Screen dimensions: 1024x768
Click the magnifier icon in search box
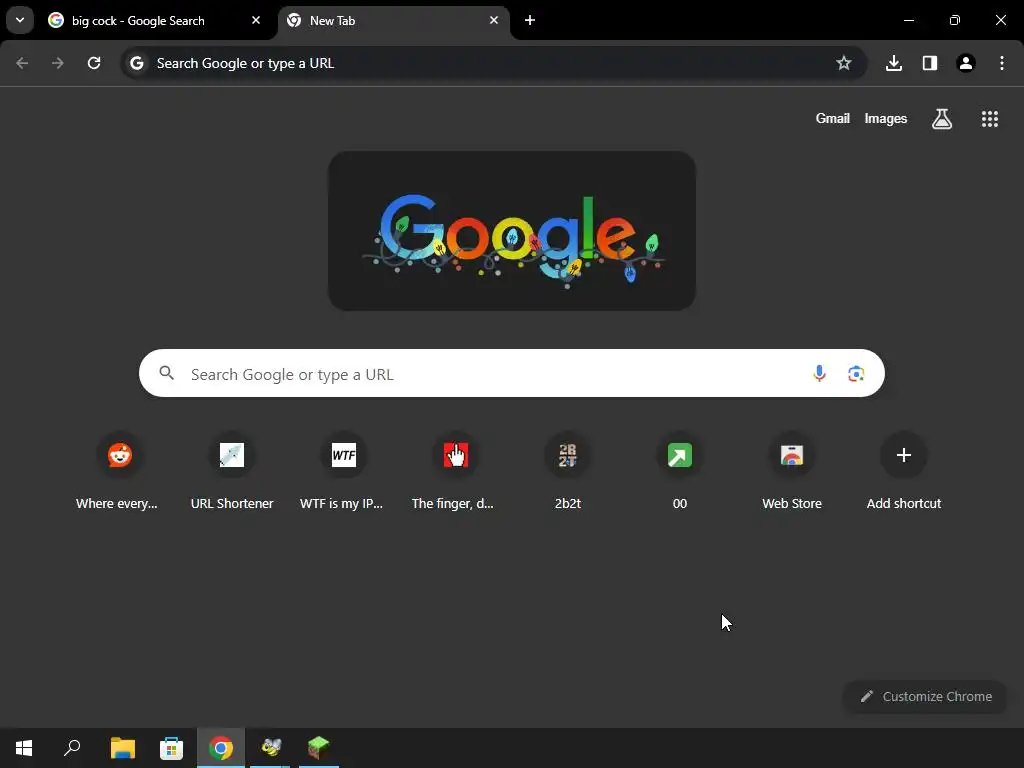tap(167, 373)
